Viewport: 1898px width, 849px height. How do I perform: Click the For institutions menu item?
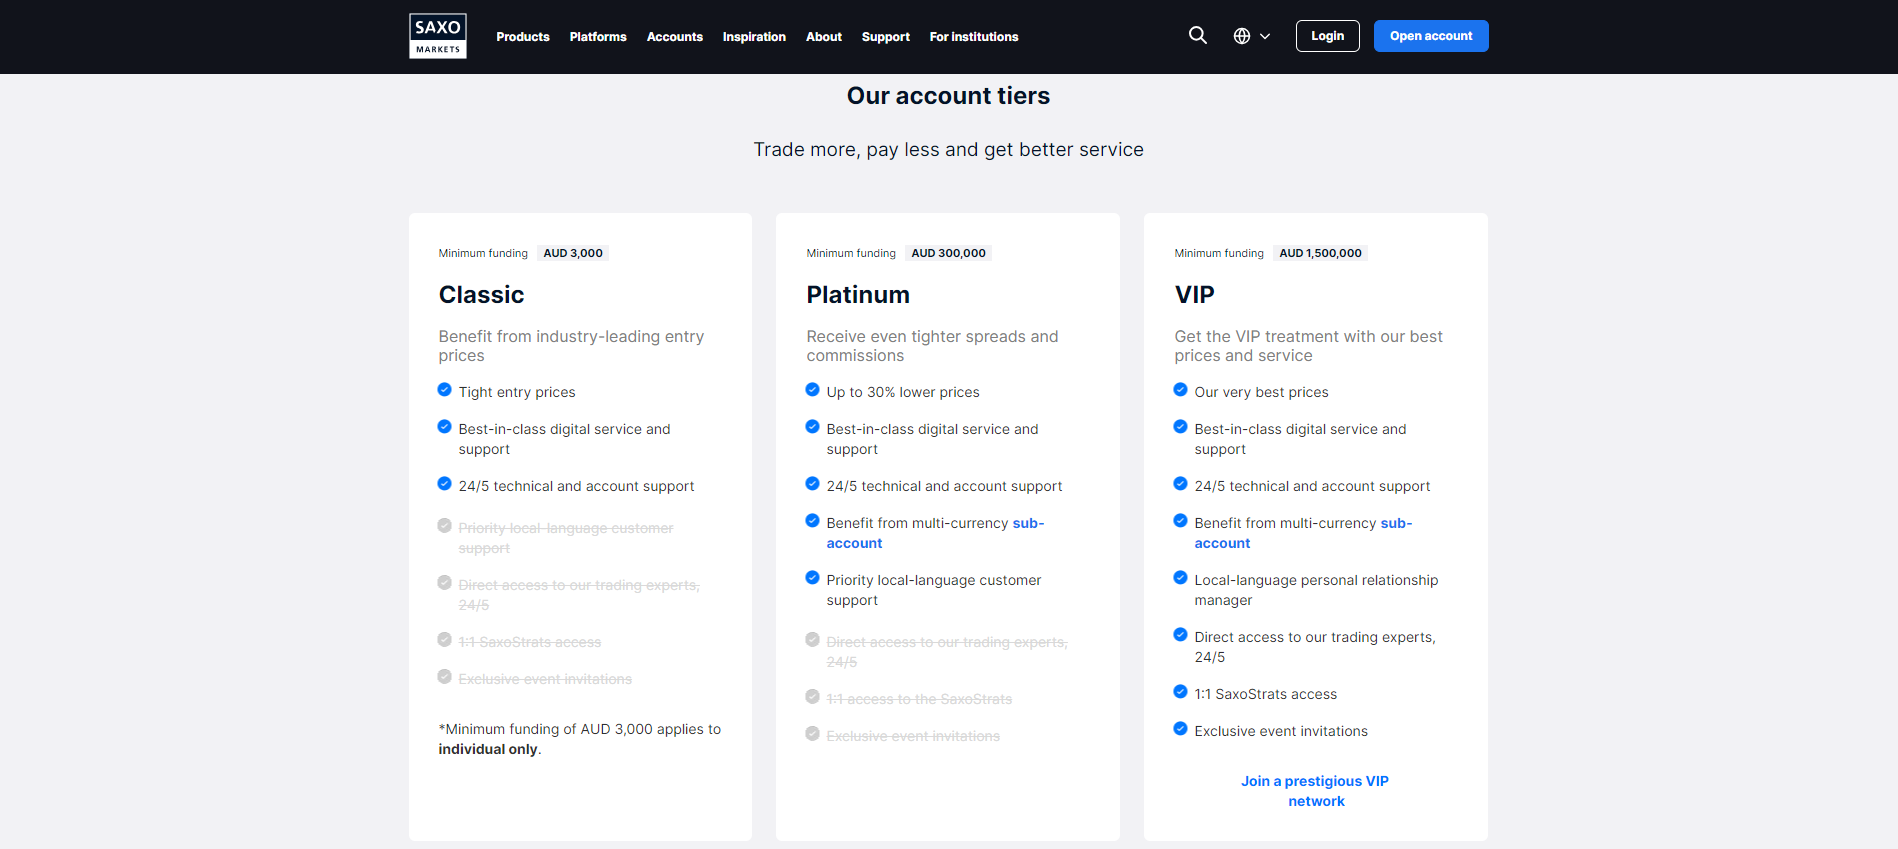(x=974, y=37)
